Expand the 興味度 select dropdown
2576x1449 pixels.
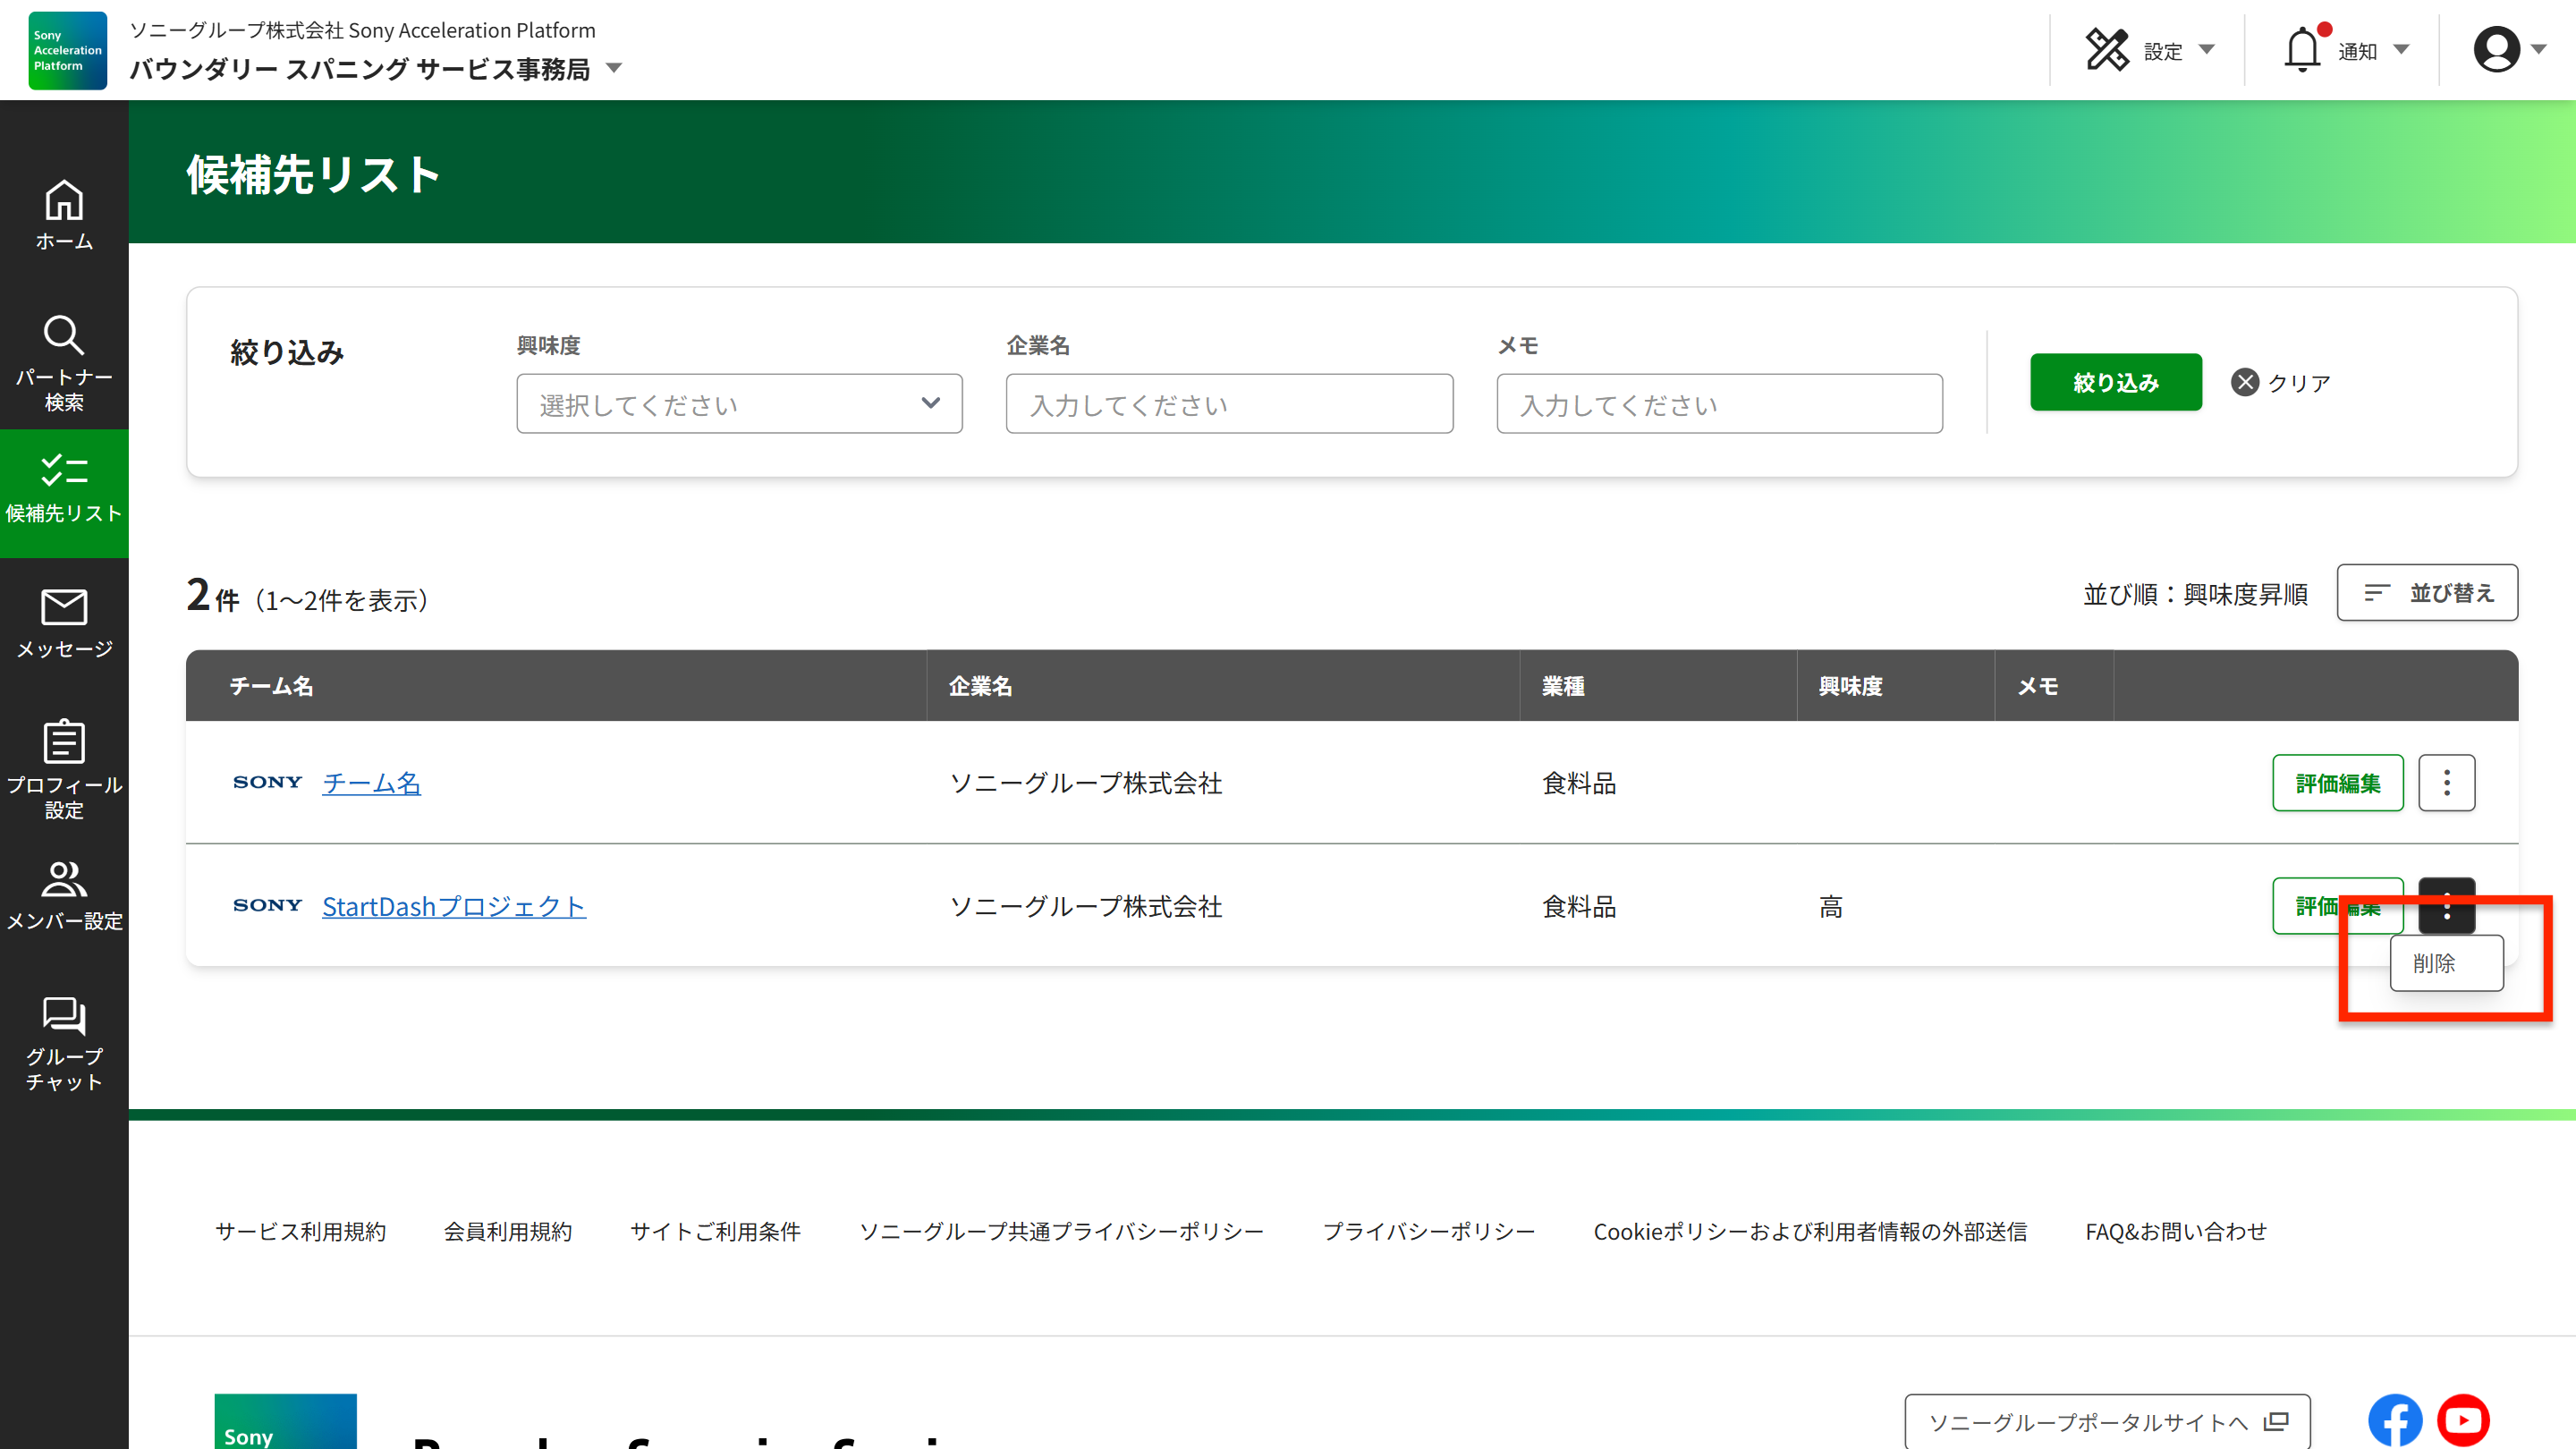739,404
